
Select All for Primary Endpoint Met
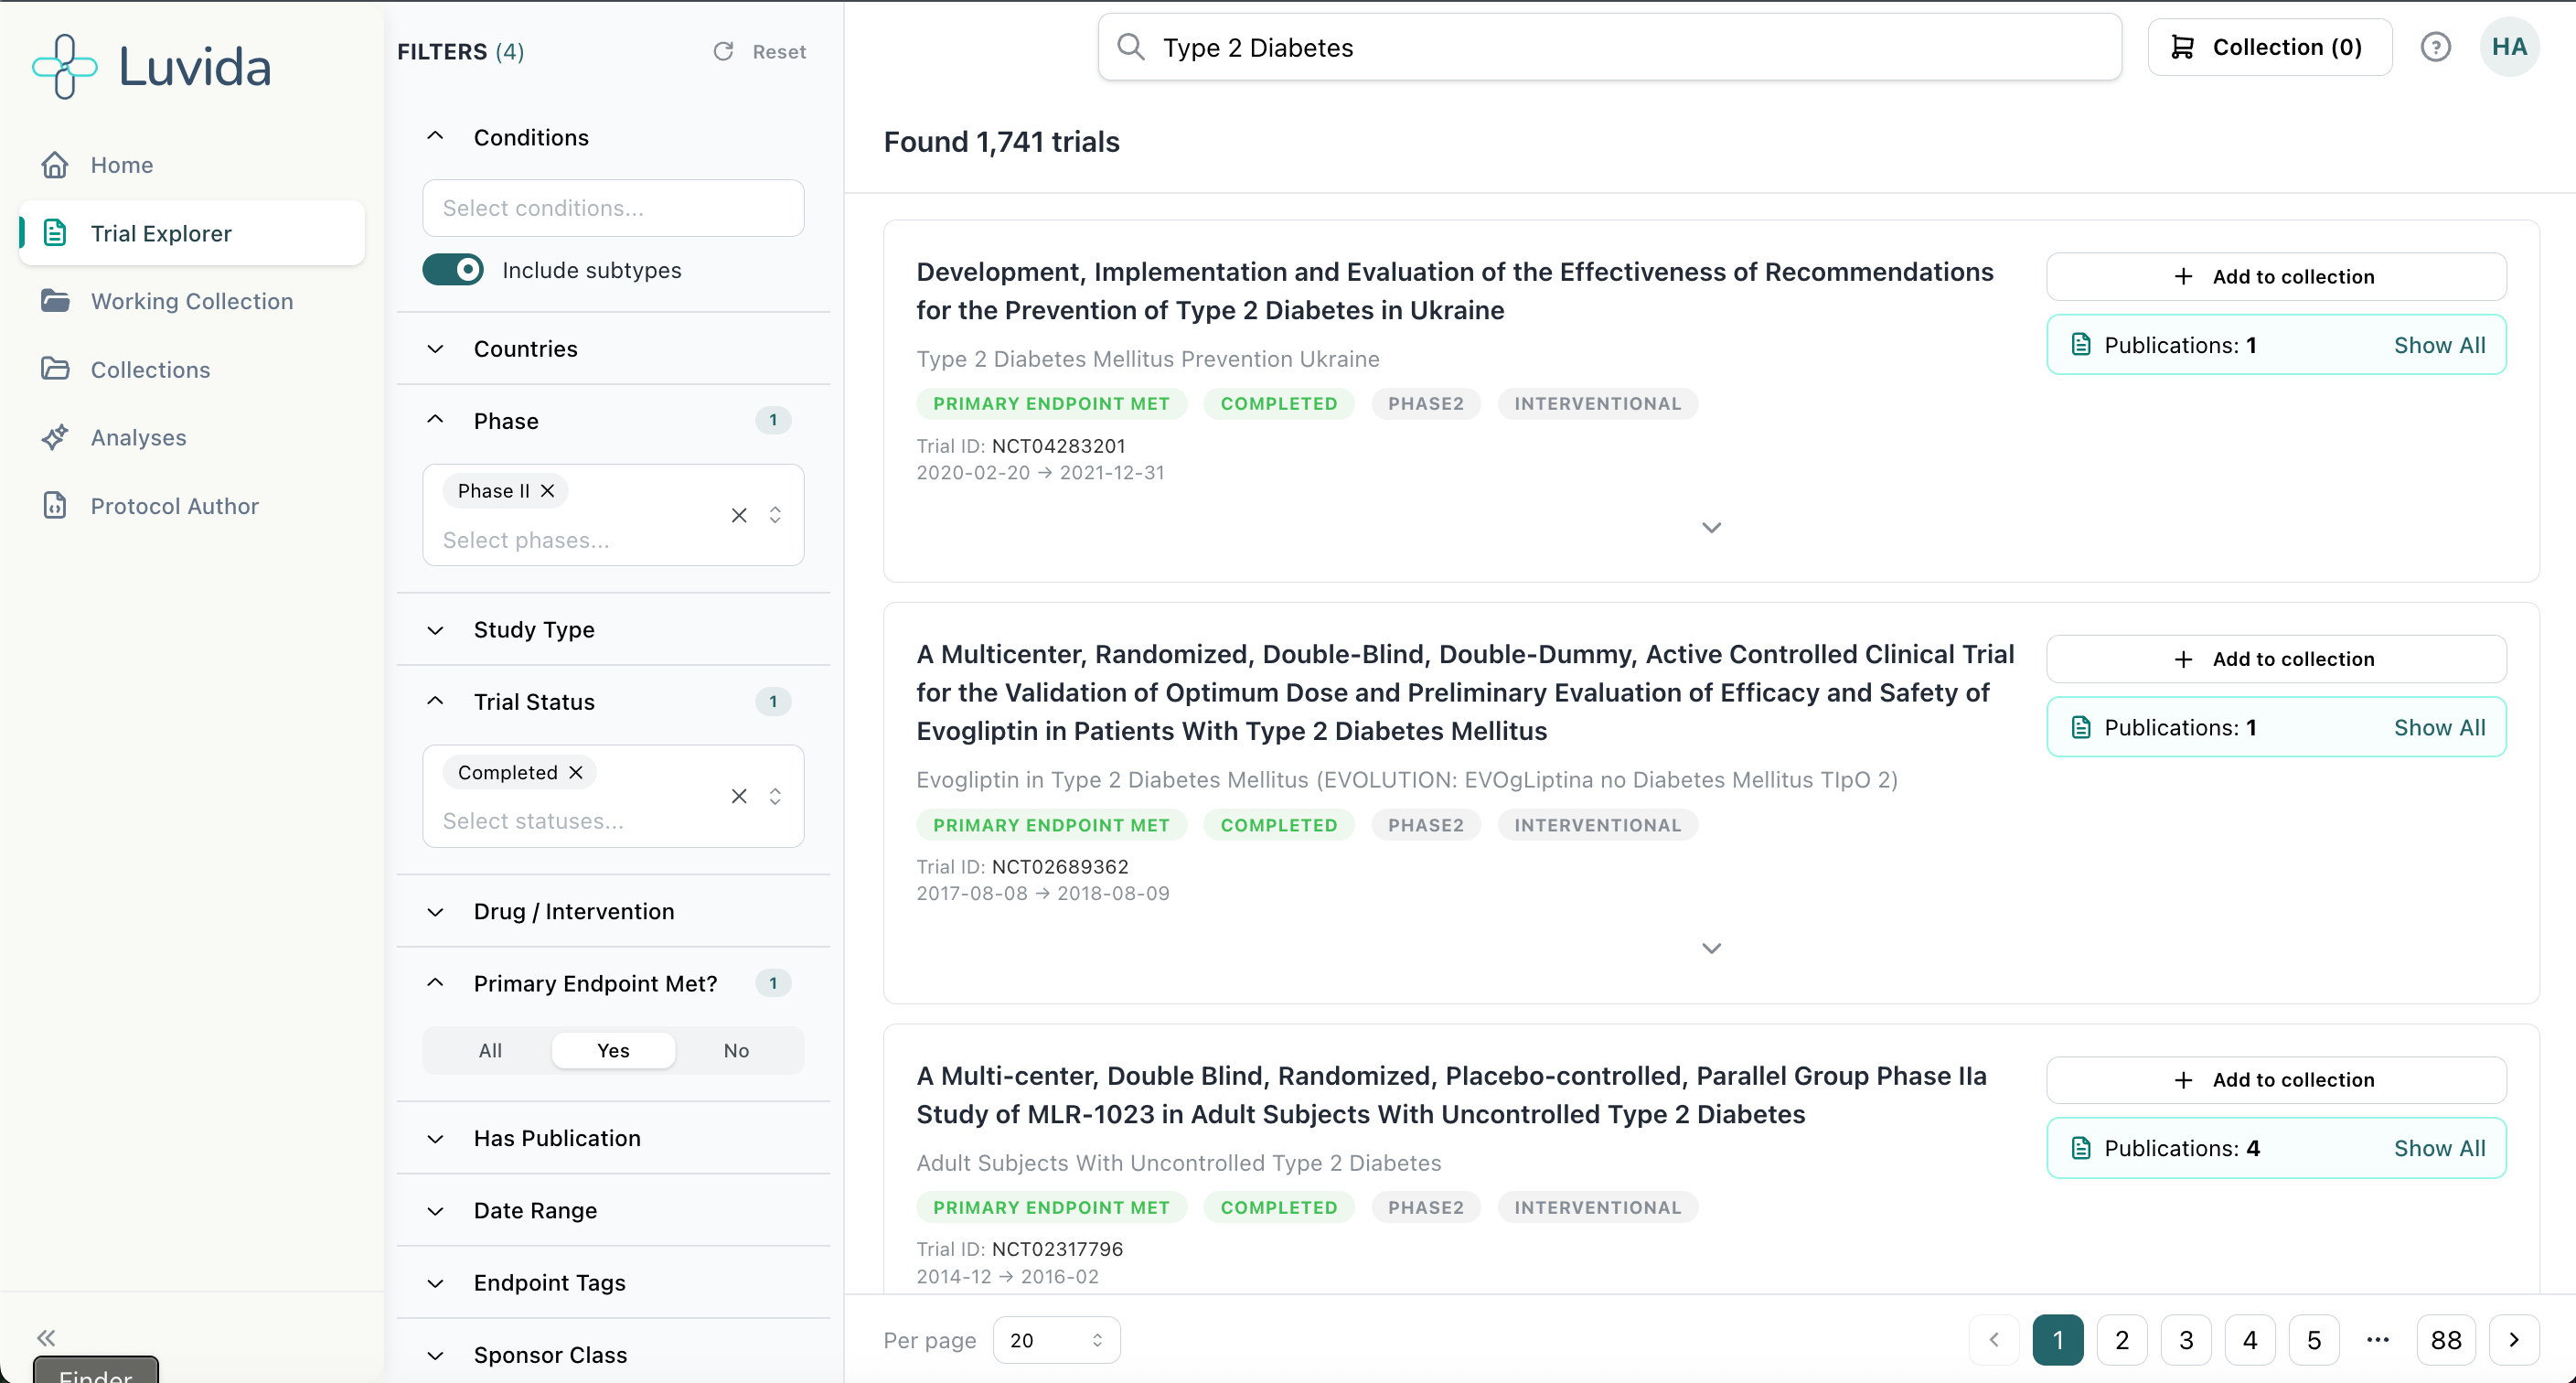pos(490,1050)
